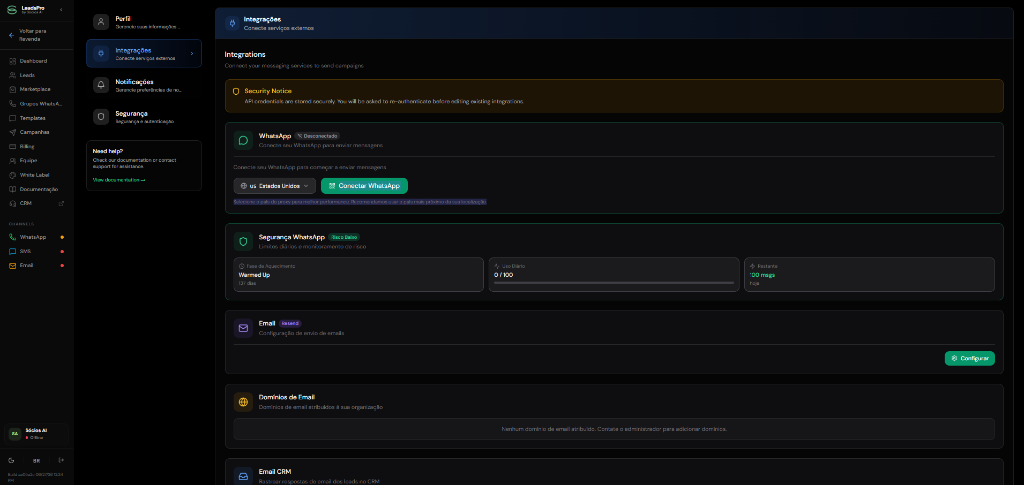
Task: Open the Email channel via envelope icon
Action: (x=12, y=266)
